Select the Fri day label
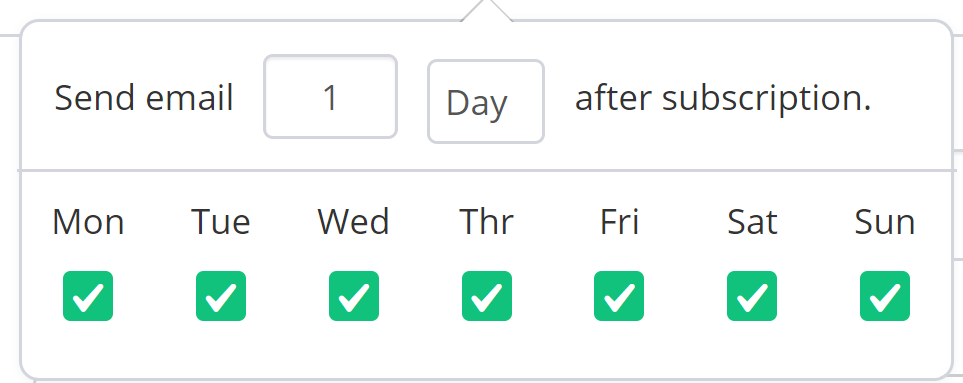This screenshot has height=383, width=963. (x=619, y=222)
